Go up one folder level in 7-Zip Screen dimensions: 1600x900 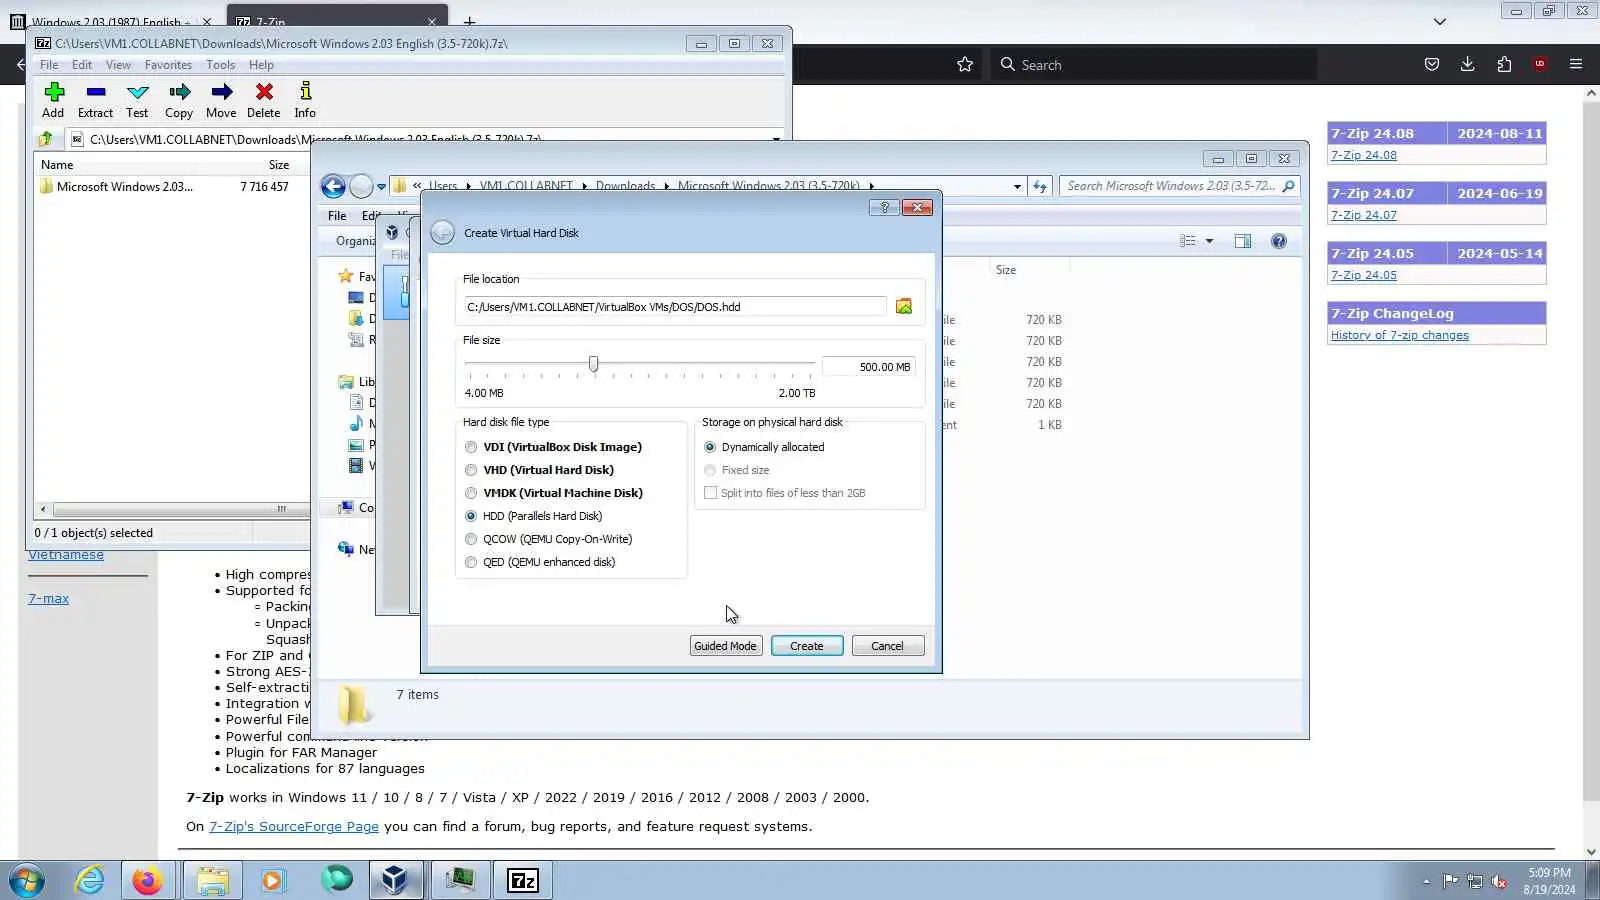click(x=46, y=139)
